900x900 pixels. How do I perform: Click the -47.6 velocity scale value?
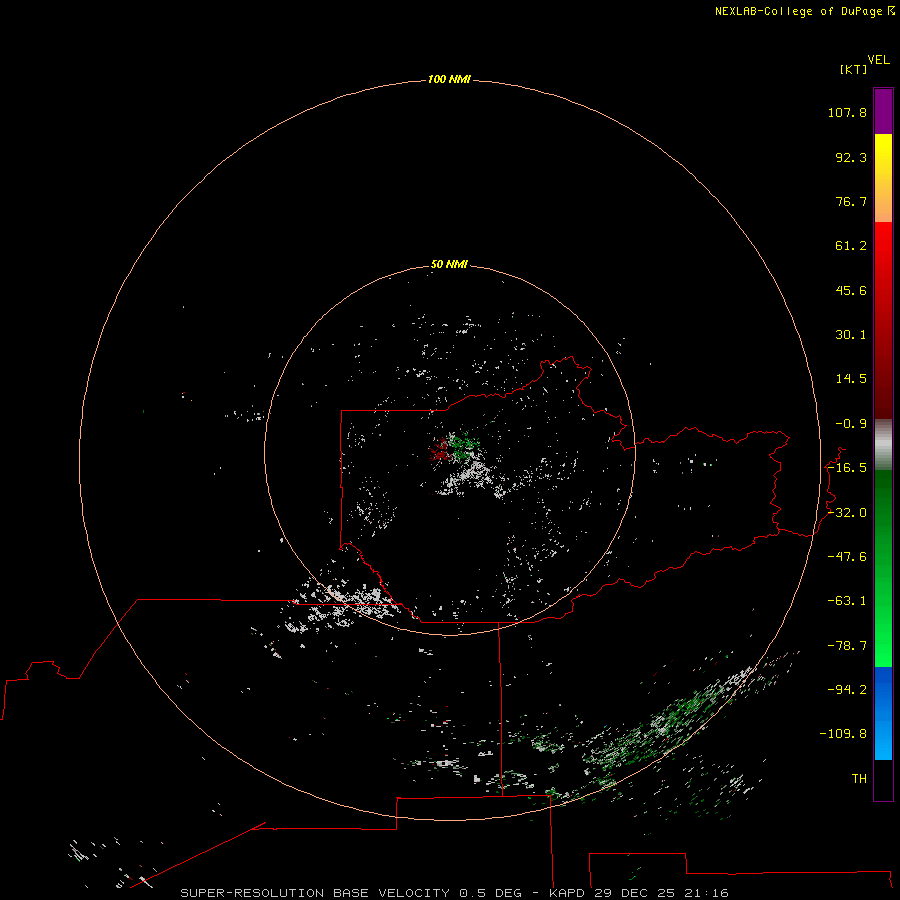(x=847, y=557)
